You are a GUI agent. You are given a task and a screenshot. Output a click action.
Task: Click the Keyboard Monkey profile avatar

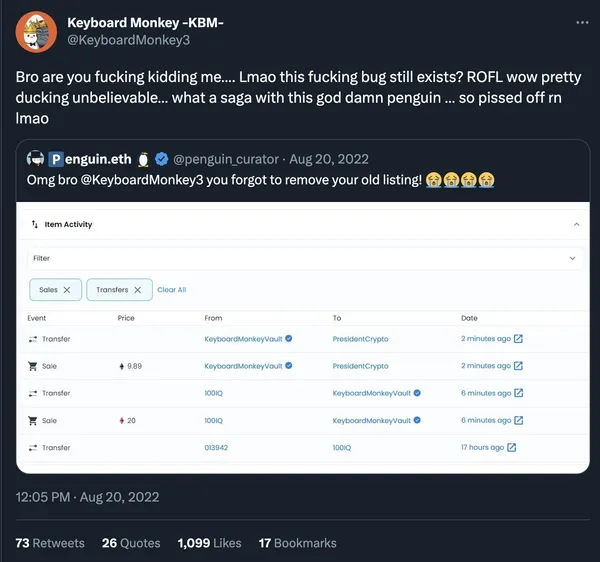36,32
